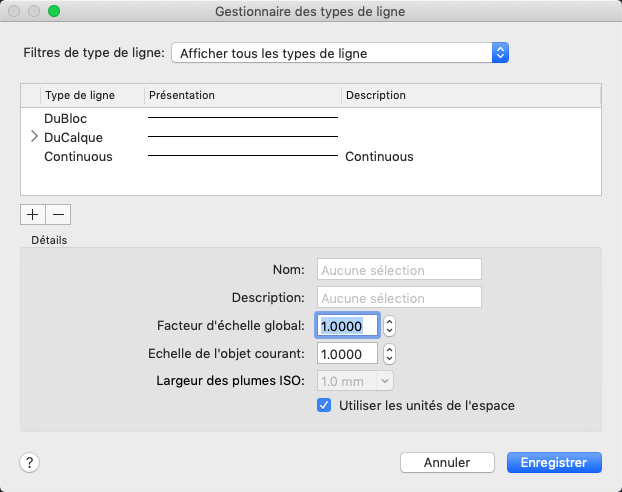Viewport: 622px width, 492px height.
Task: Click the Echelle de l'objet courant stepper
Action: point(390,354)
